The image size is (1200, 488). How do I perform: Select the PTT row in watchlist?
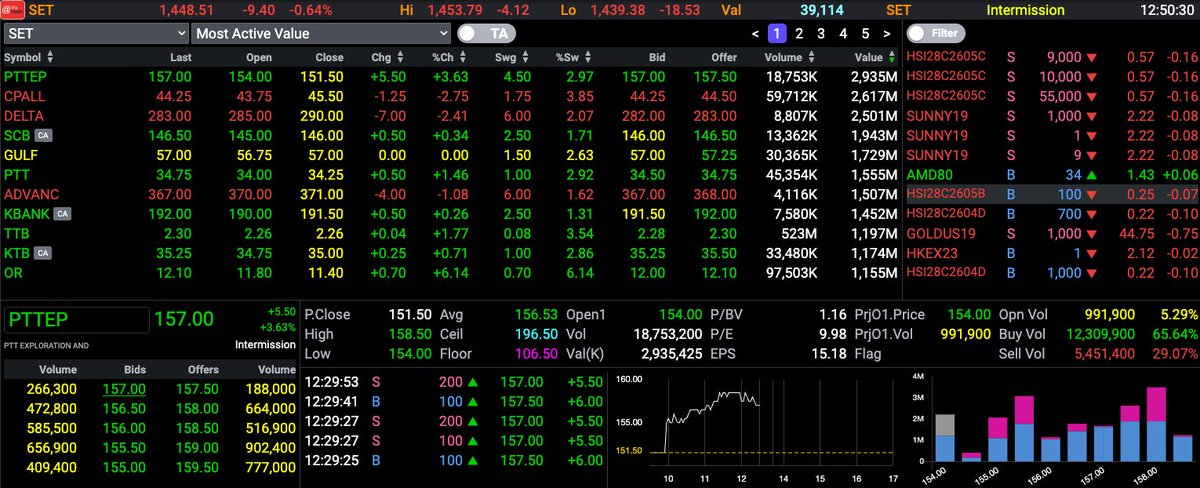point(450,174)
